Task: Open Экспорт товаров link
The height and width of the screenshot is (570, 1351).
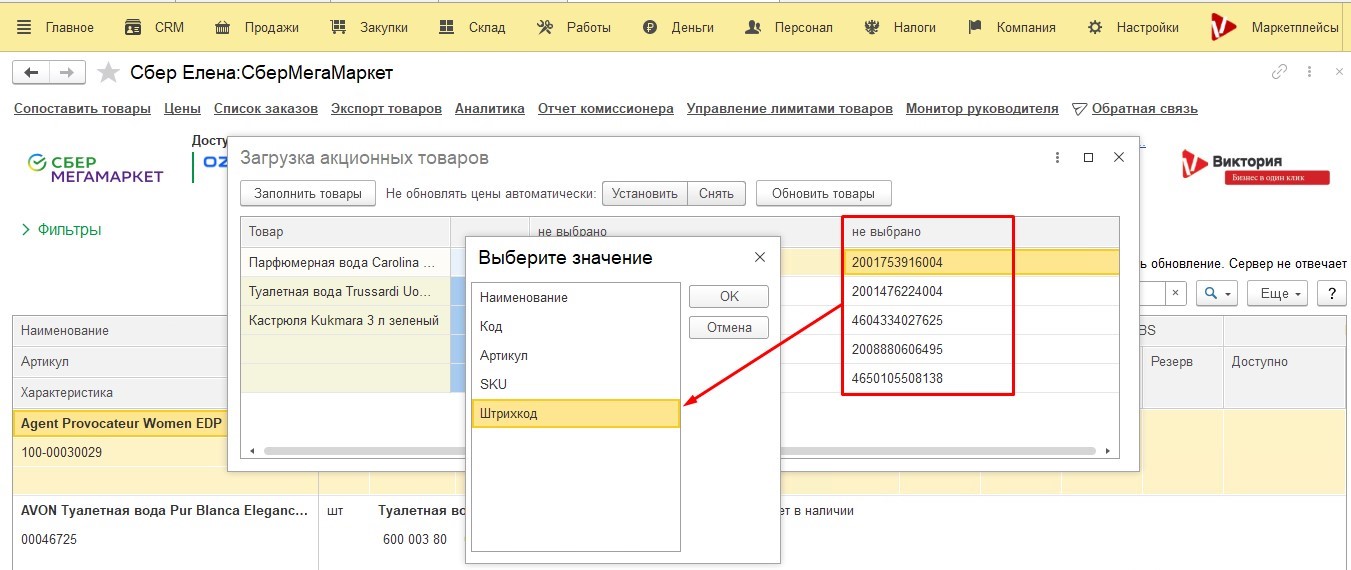Action: point(386,108)
